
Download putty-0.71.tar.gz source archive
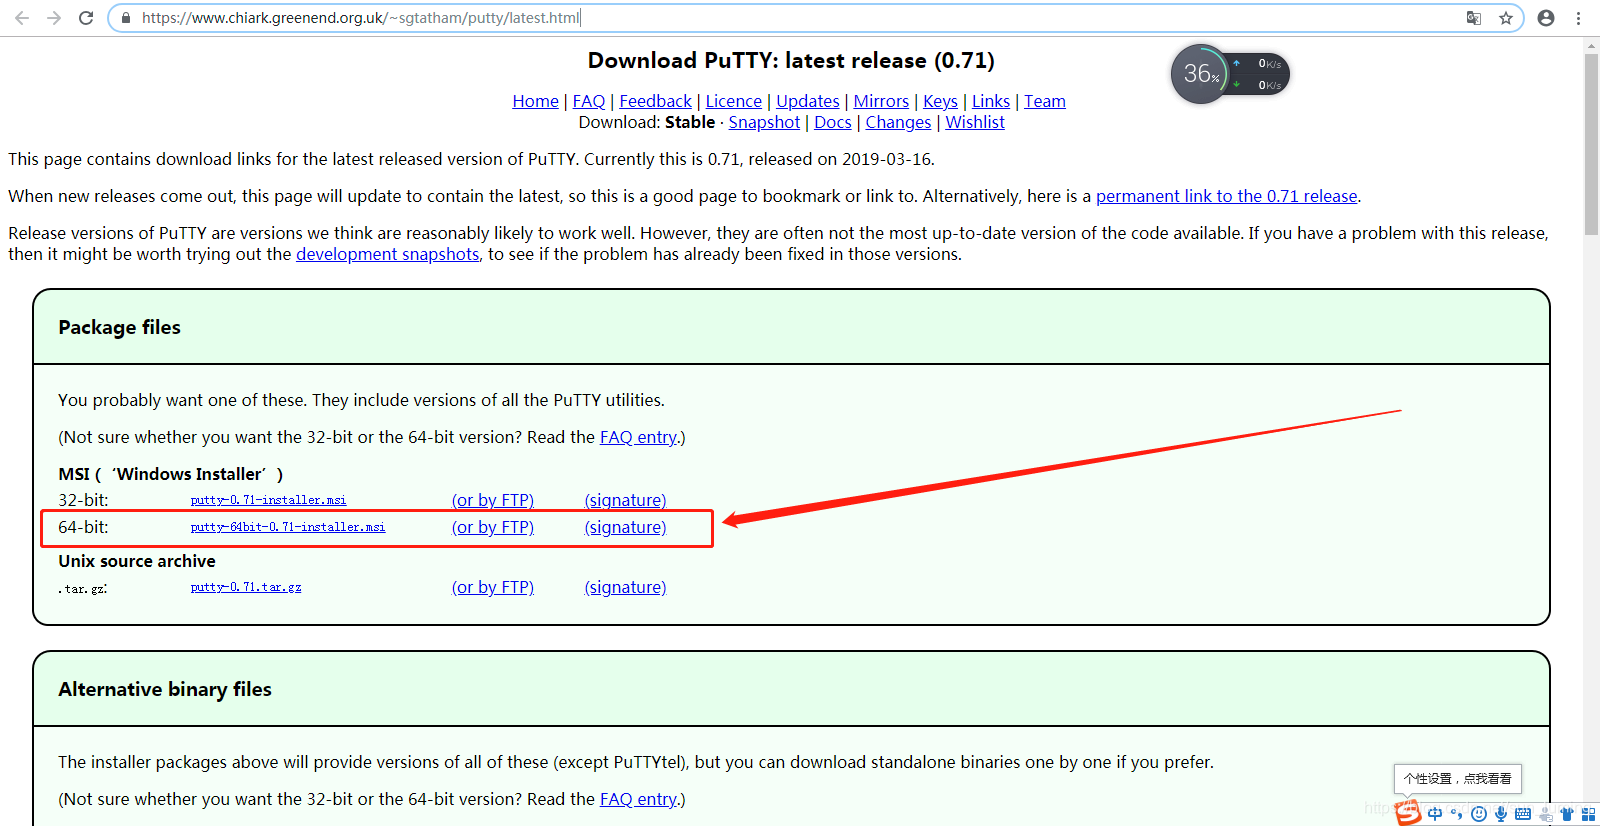click(x=246, y=587)
